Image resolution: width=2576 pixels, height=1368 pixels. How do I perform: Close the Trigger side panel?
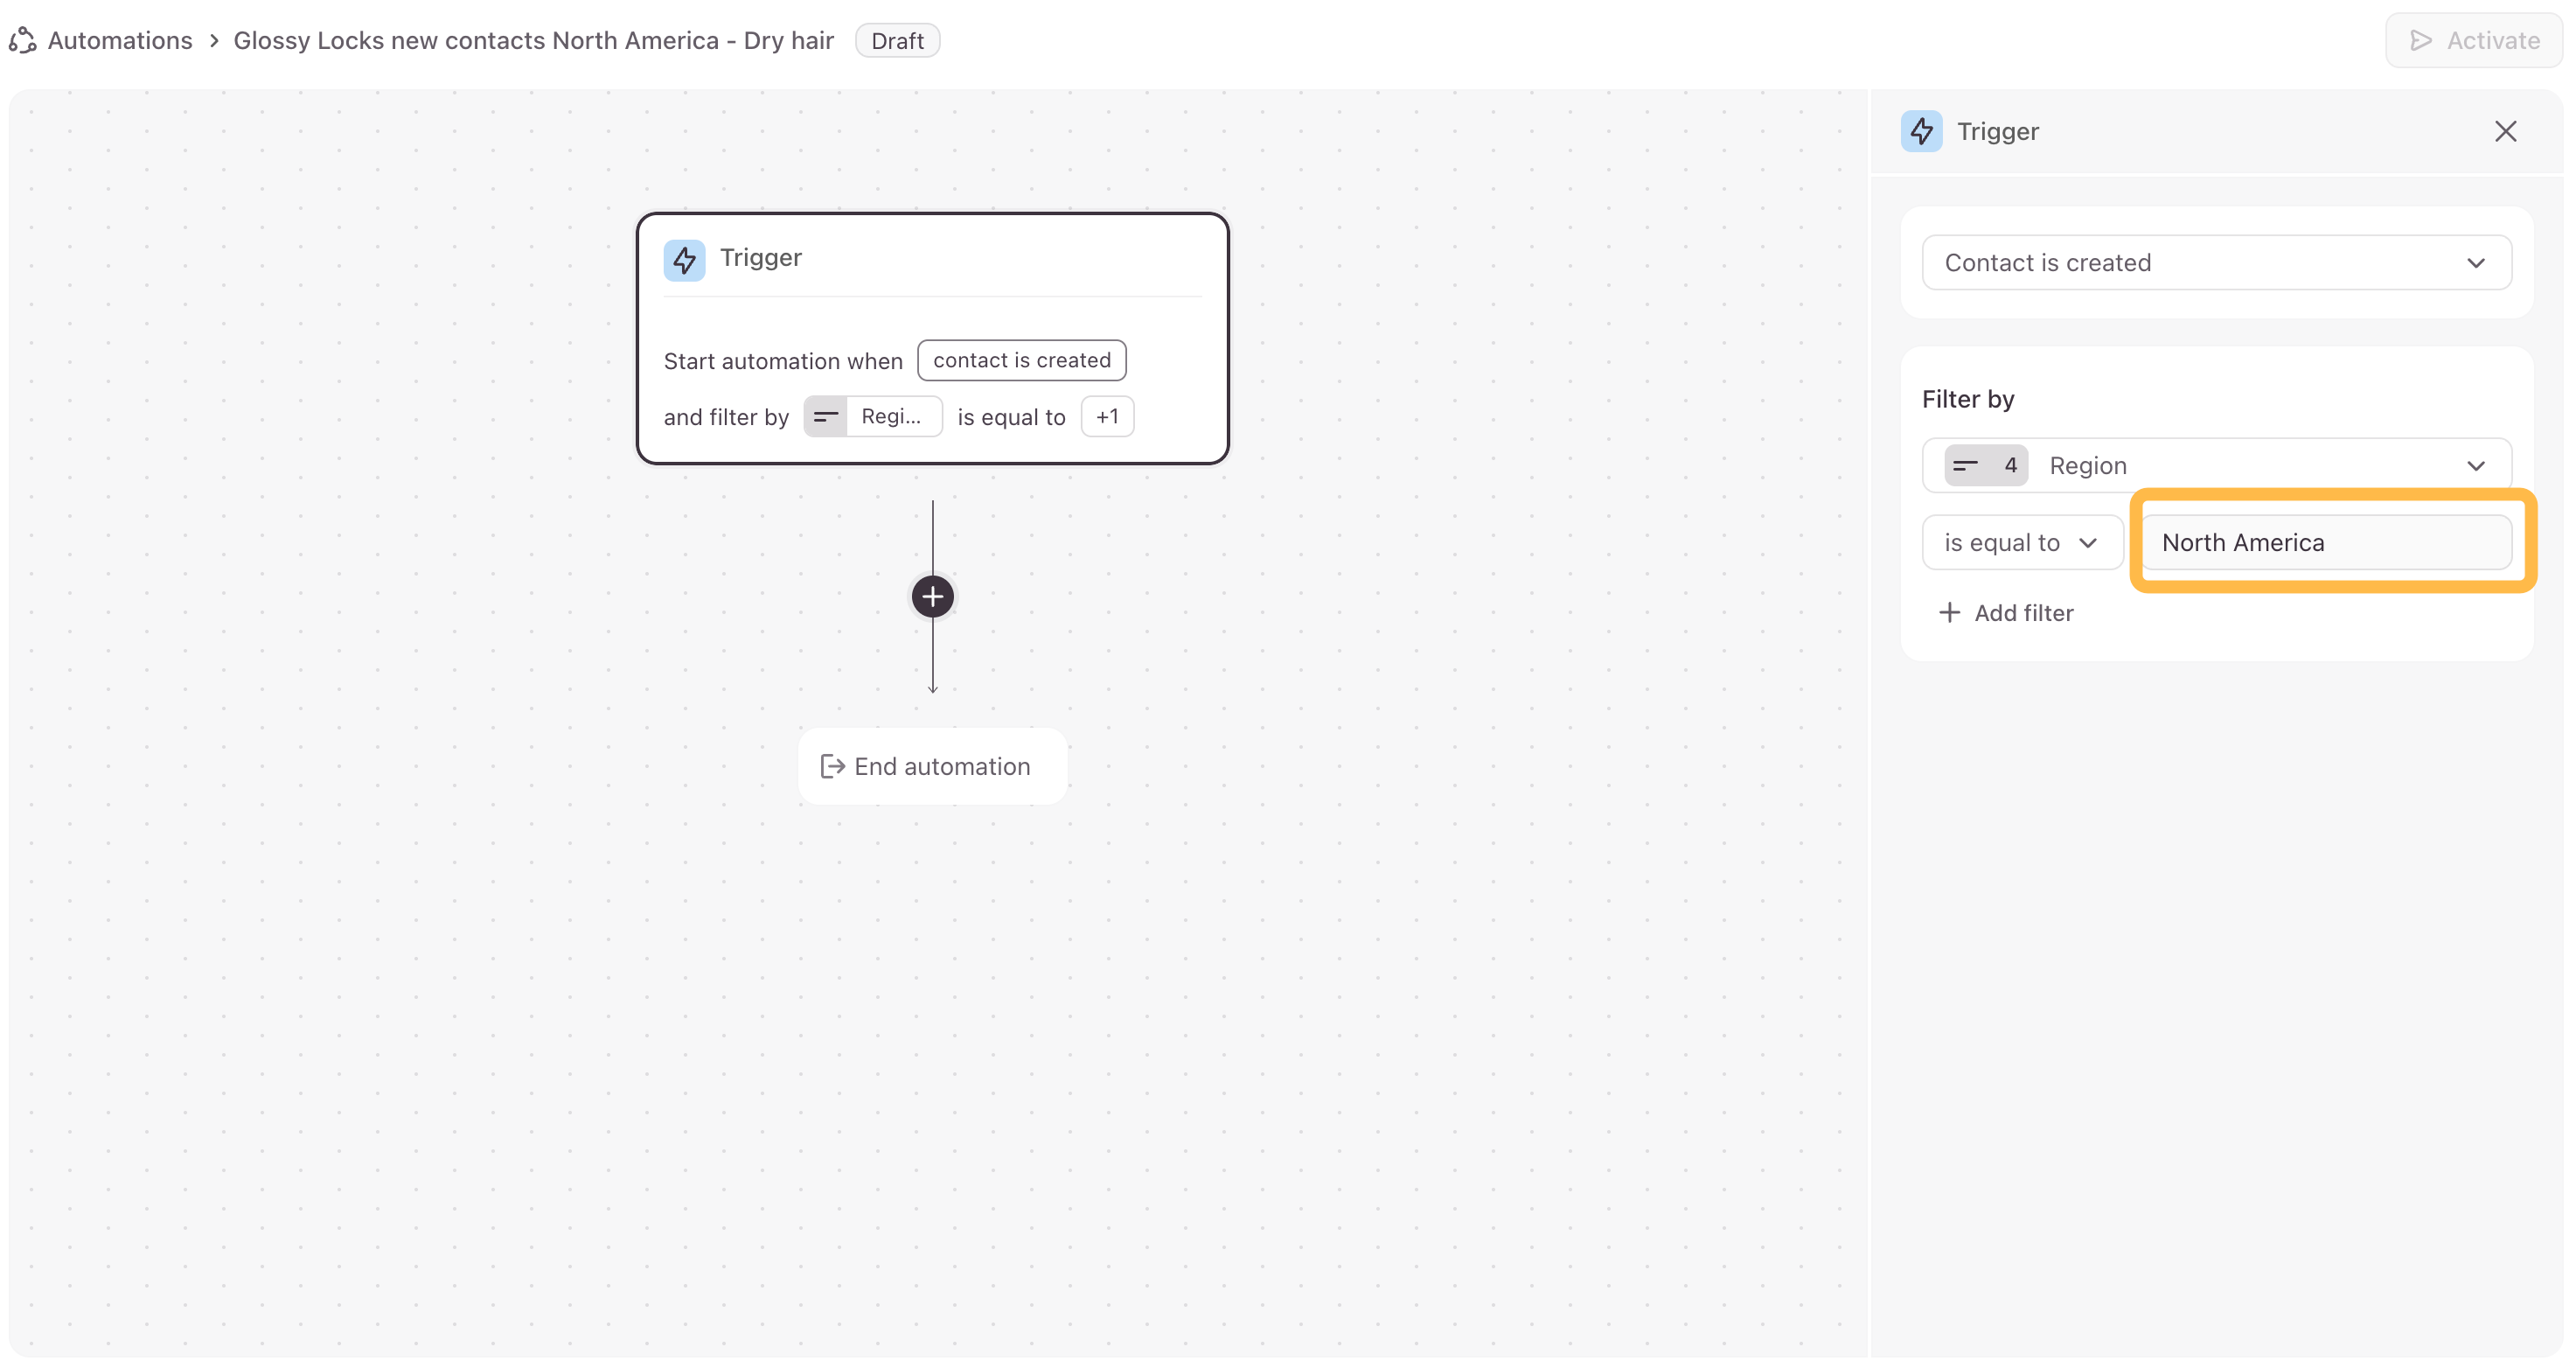(2505, 131)
